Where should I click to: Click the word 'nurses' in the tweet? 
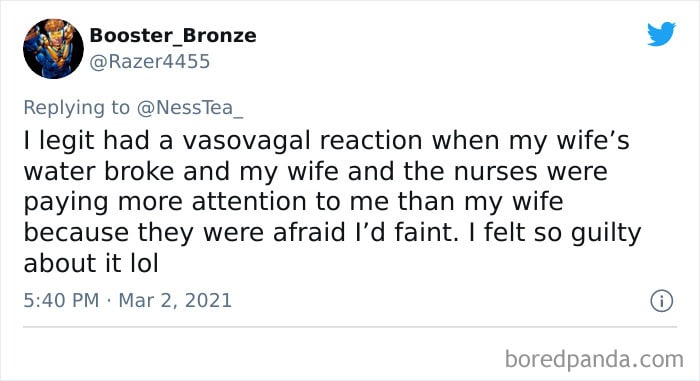click(x=496, y=172)
